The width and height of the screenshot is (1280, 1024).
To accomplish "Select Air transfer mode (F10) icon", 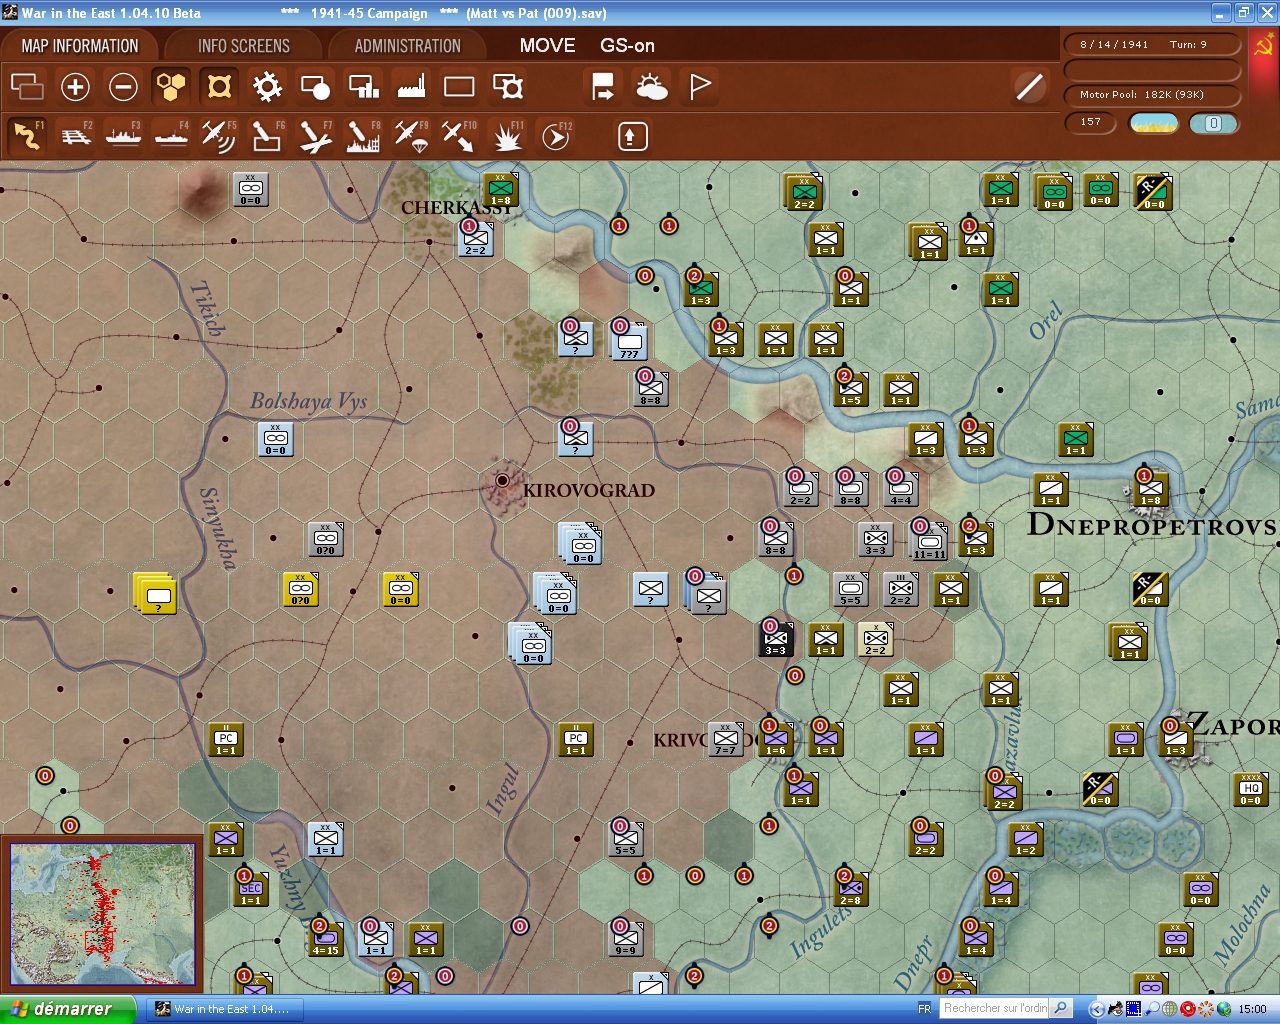I will pos(459,136).
